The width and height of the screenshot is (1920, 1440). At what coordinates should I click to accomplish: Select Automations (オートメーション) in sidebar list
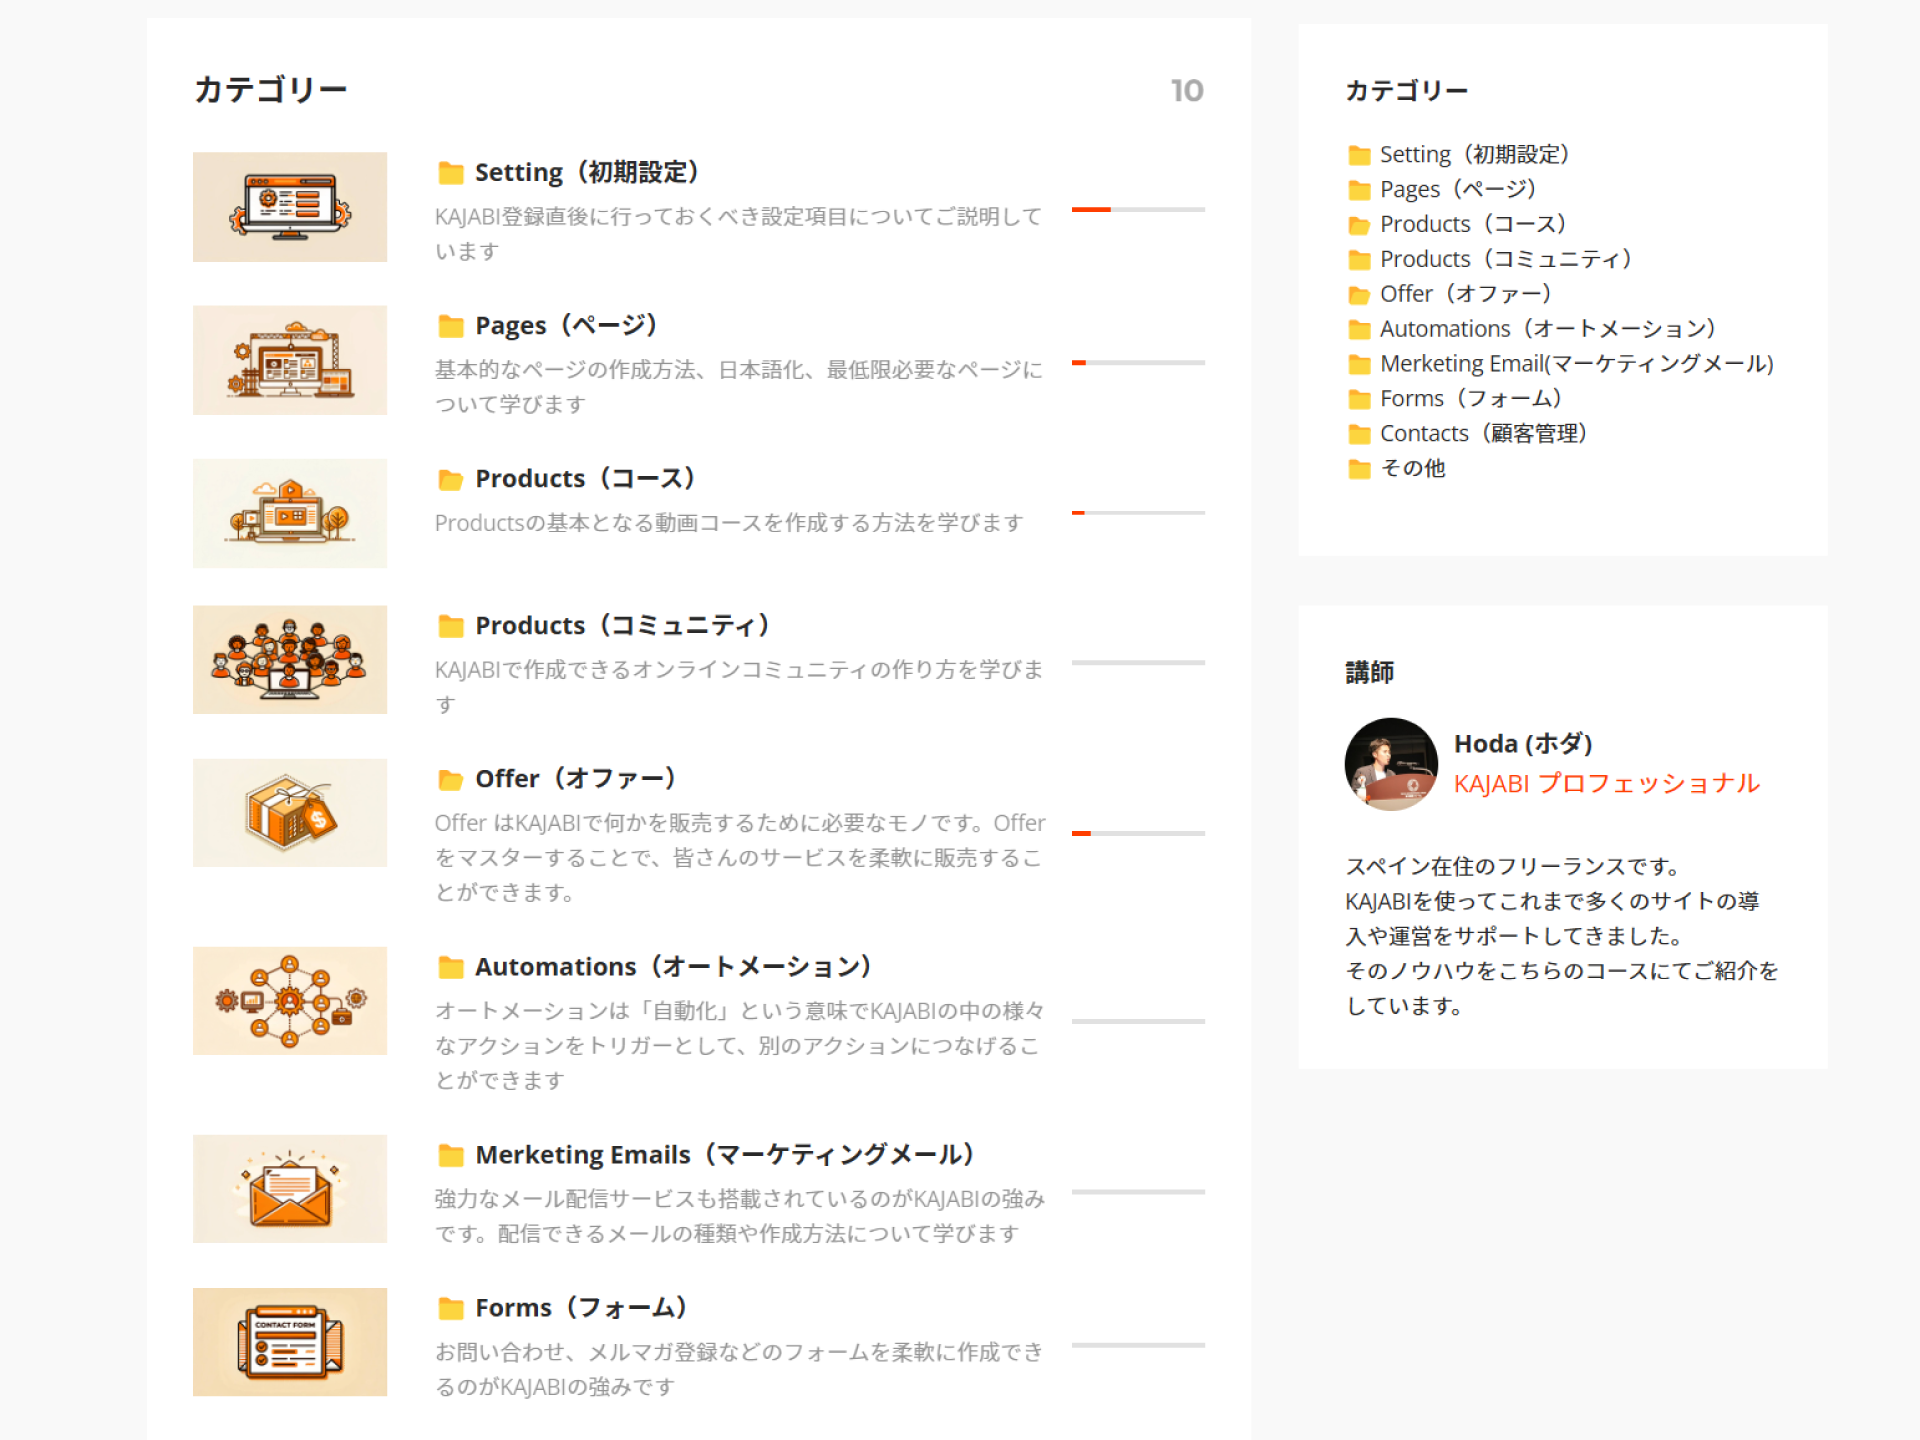pos(1547,329)
